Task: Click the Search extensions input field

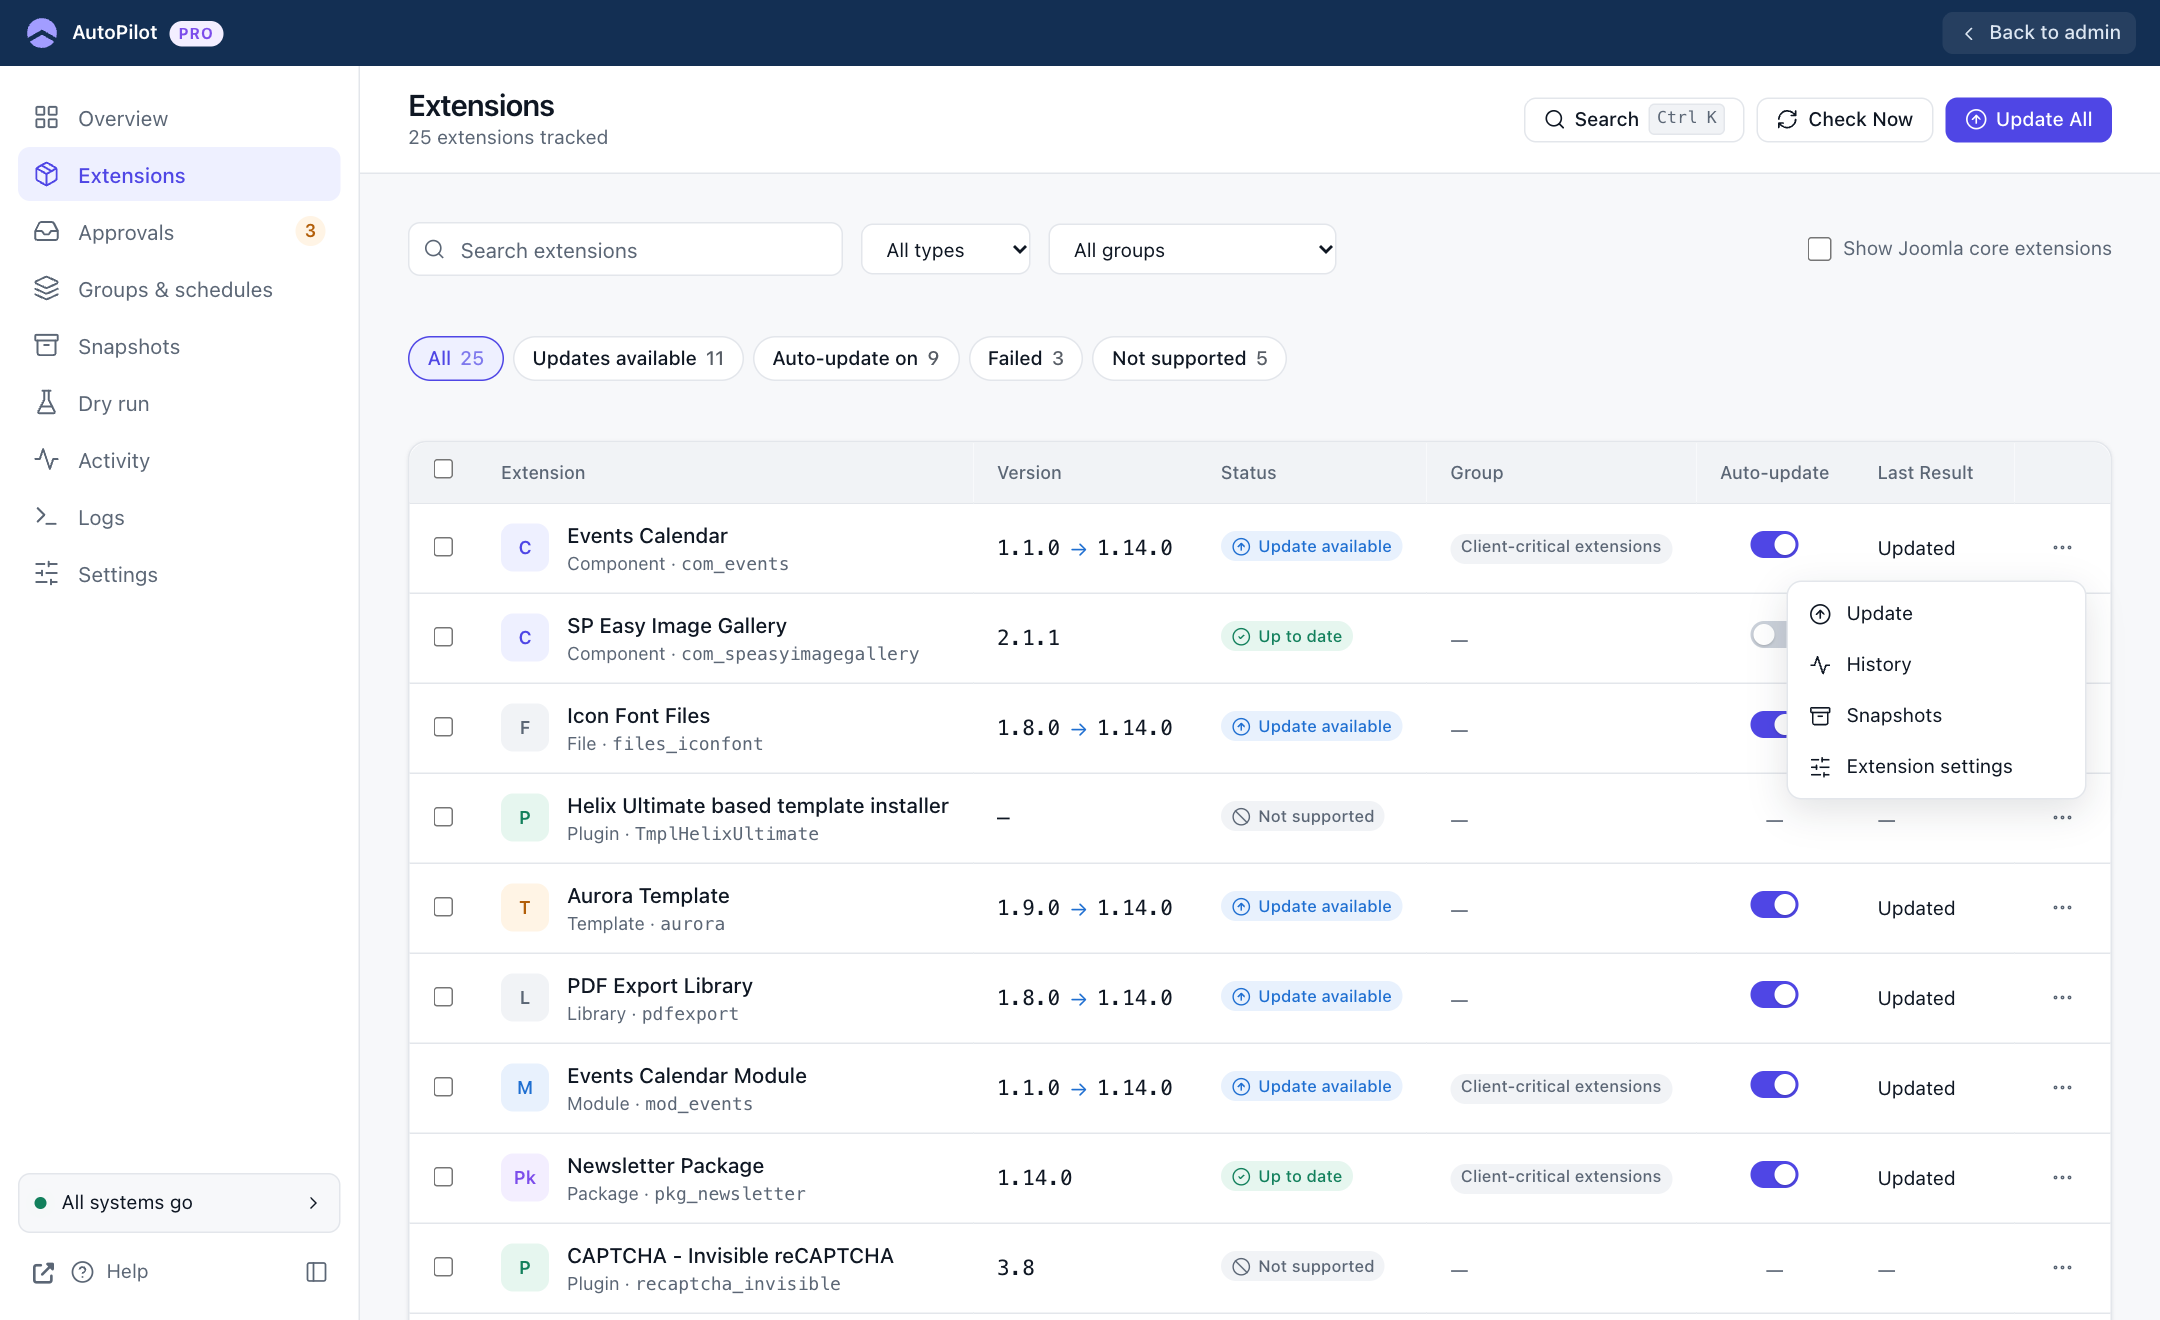Action: click(625, 250)
